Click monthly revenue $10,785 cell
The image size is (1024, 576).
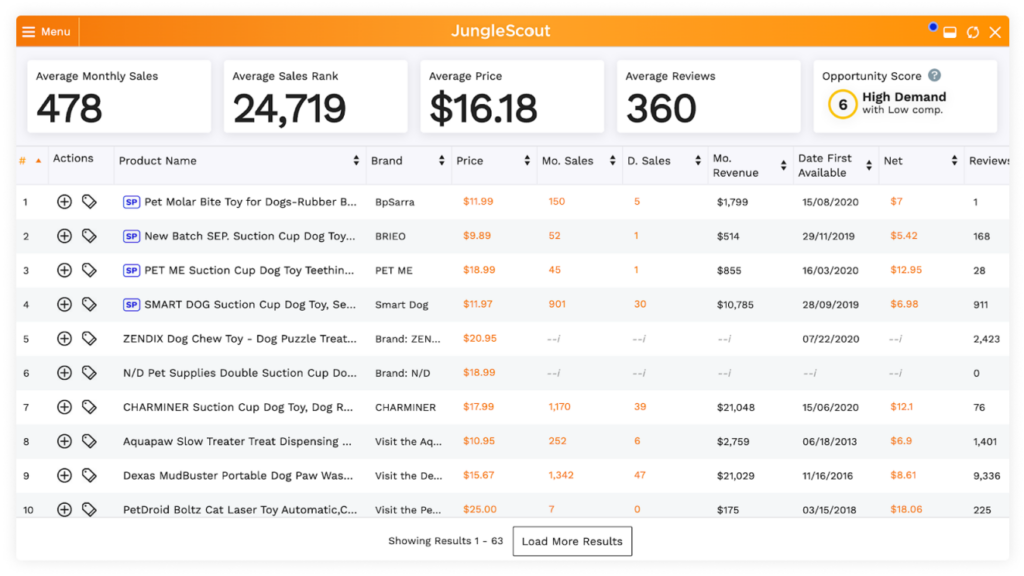click(x=735, y=304)
